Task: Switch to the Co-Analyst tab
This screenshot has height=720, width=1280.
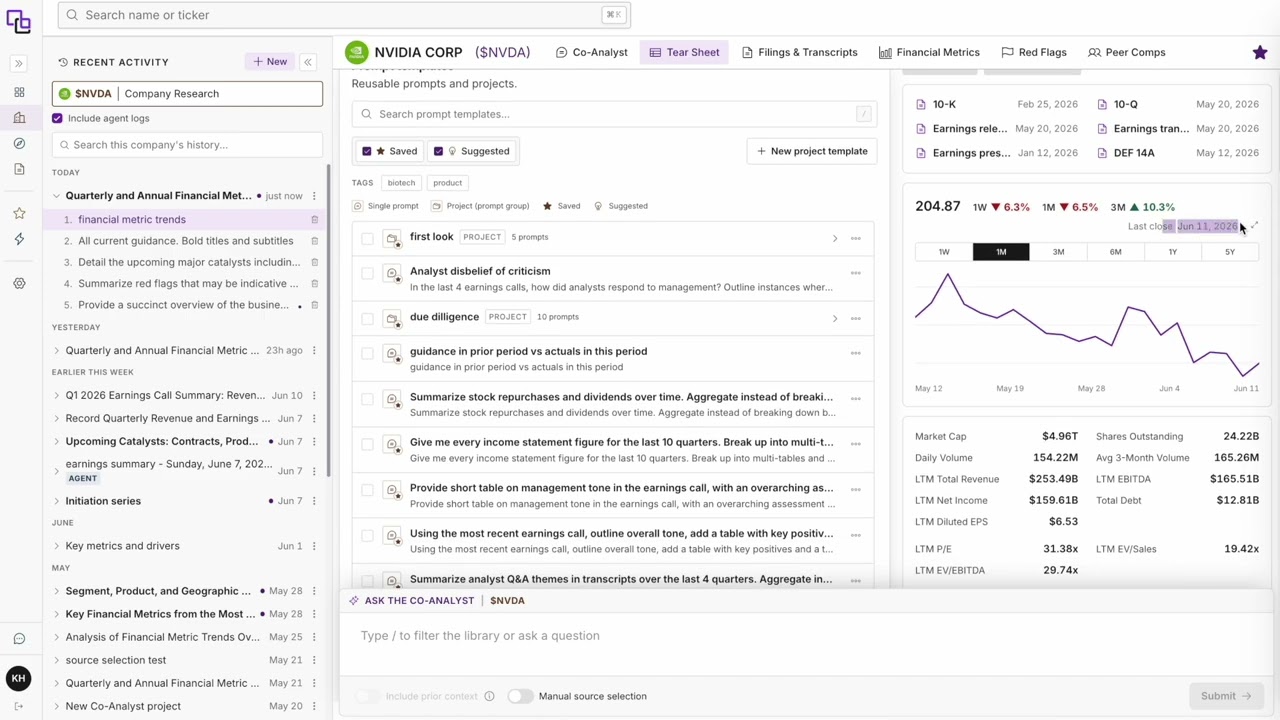Action: [x=592, y=52]
